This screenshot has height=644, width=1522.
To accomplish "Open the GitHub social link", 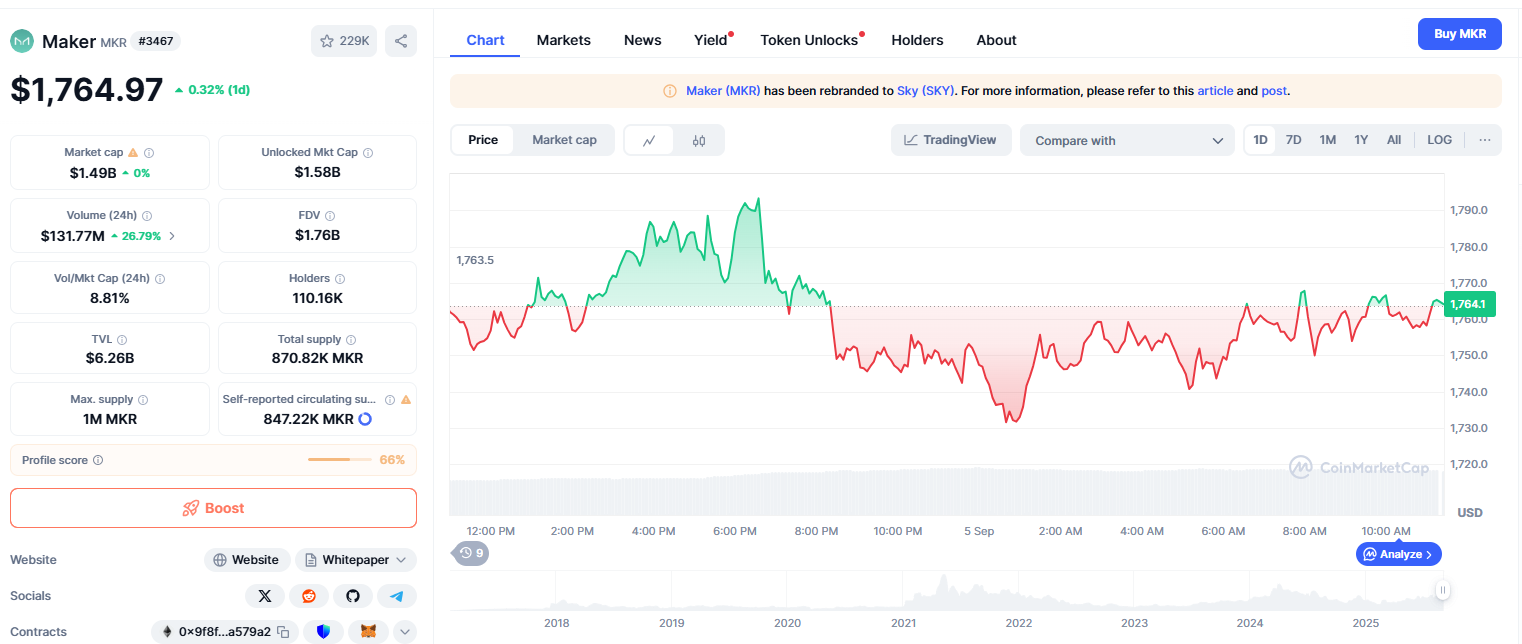I will point(353,596).
